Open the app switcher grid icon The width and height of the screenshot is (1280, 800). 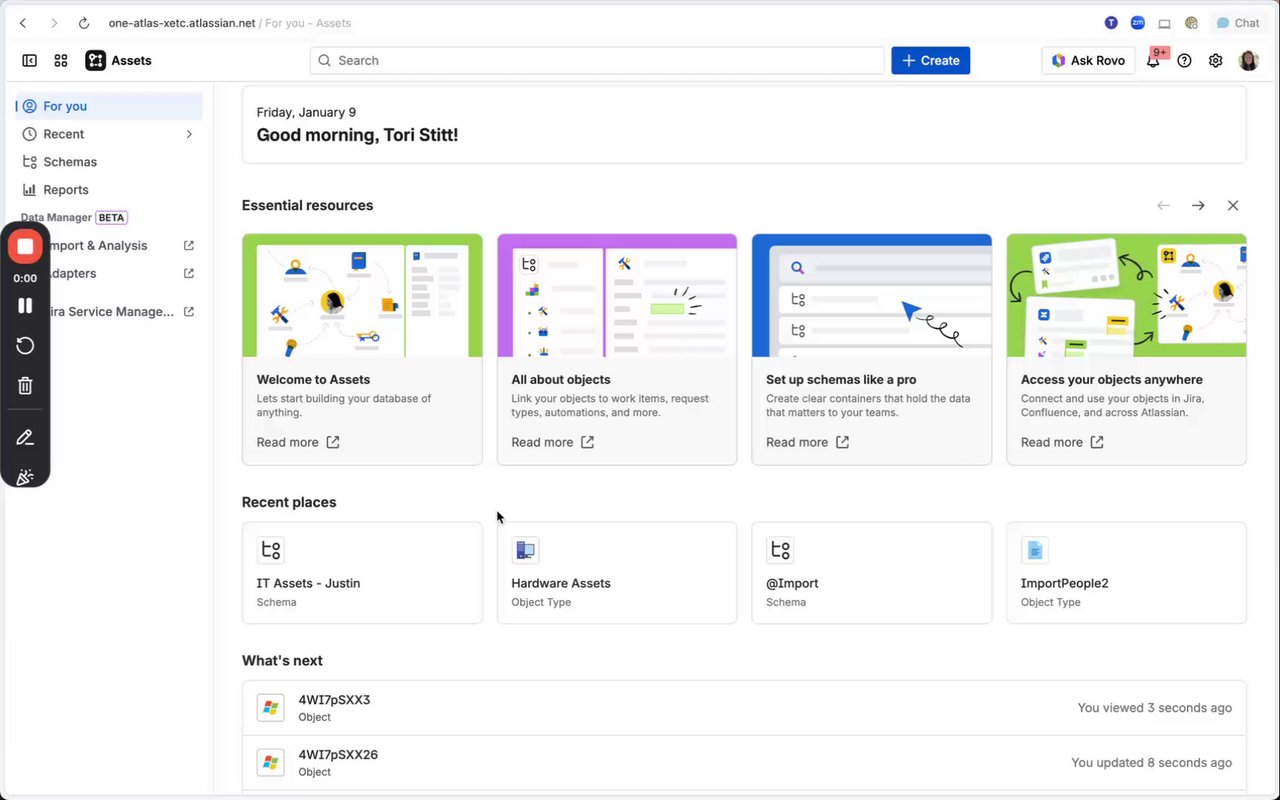(x=61, y=61)
